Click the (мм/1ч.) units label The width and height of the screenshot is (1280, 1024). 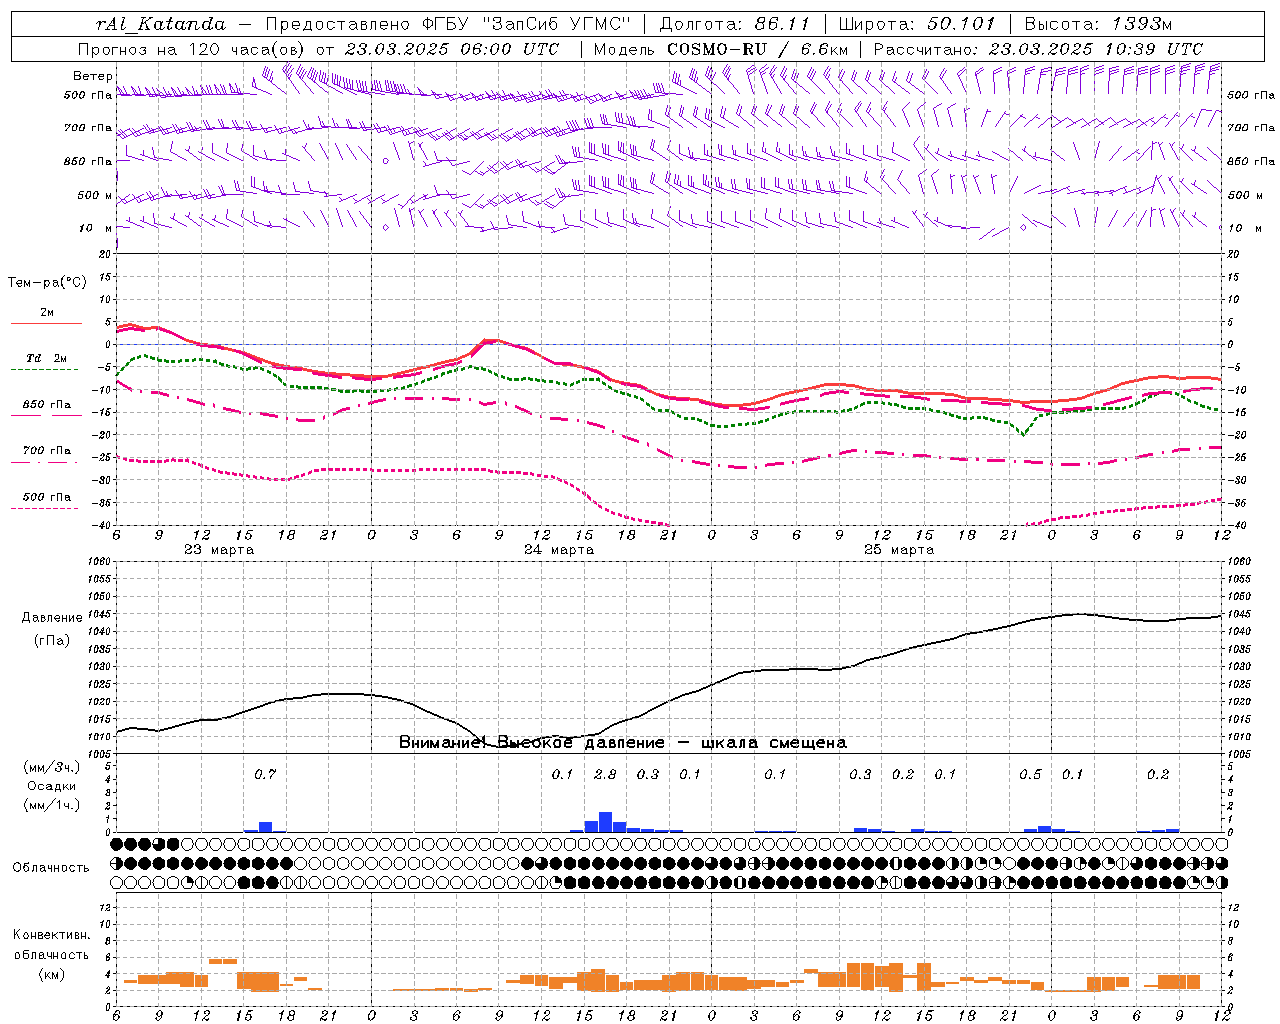coord(52,805)
